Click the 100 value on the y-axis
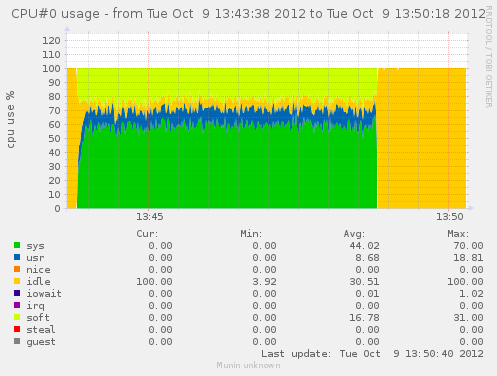Viewport: 497px width, 376px height. point(51,69)
